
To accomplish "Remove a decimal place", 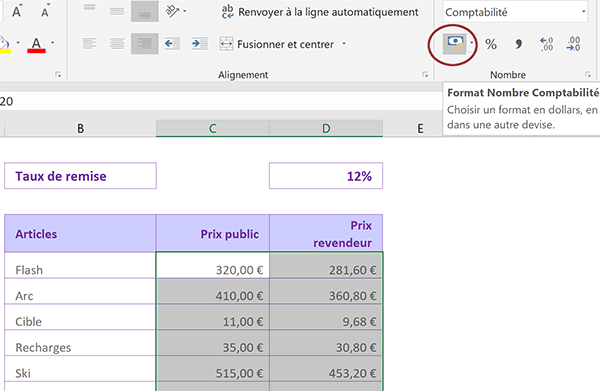I will [x=574, y=44].
